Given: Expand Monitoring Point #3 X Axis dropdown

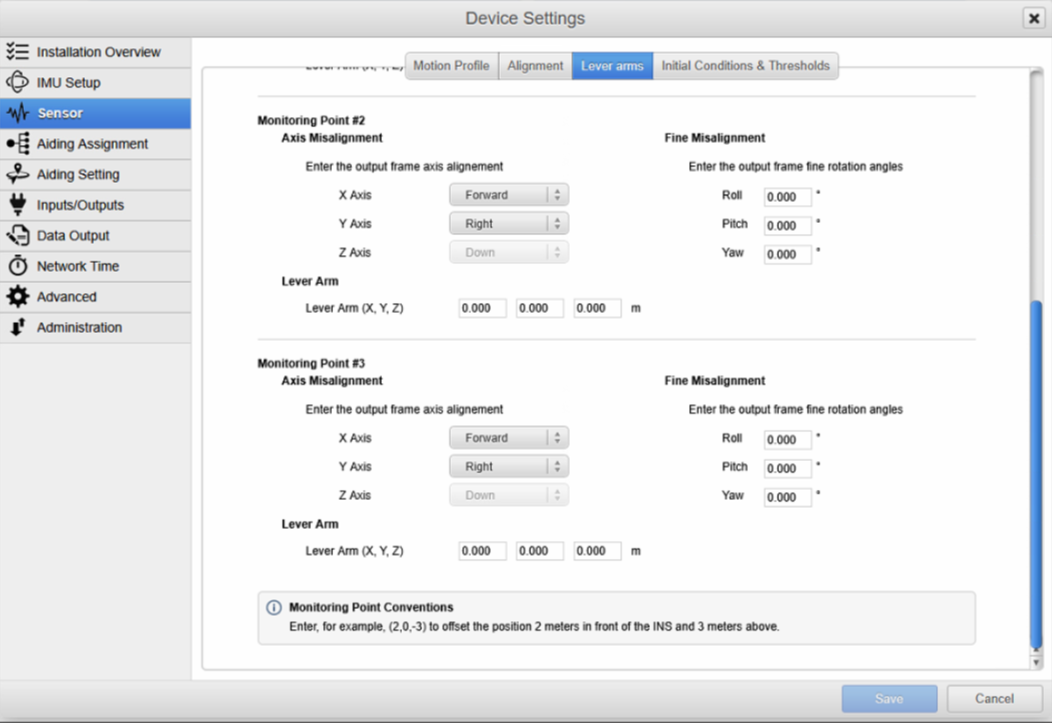Looking at the screenshot, I should [508, 438].
